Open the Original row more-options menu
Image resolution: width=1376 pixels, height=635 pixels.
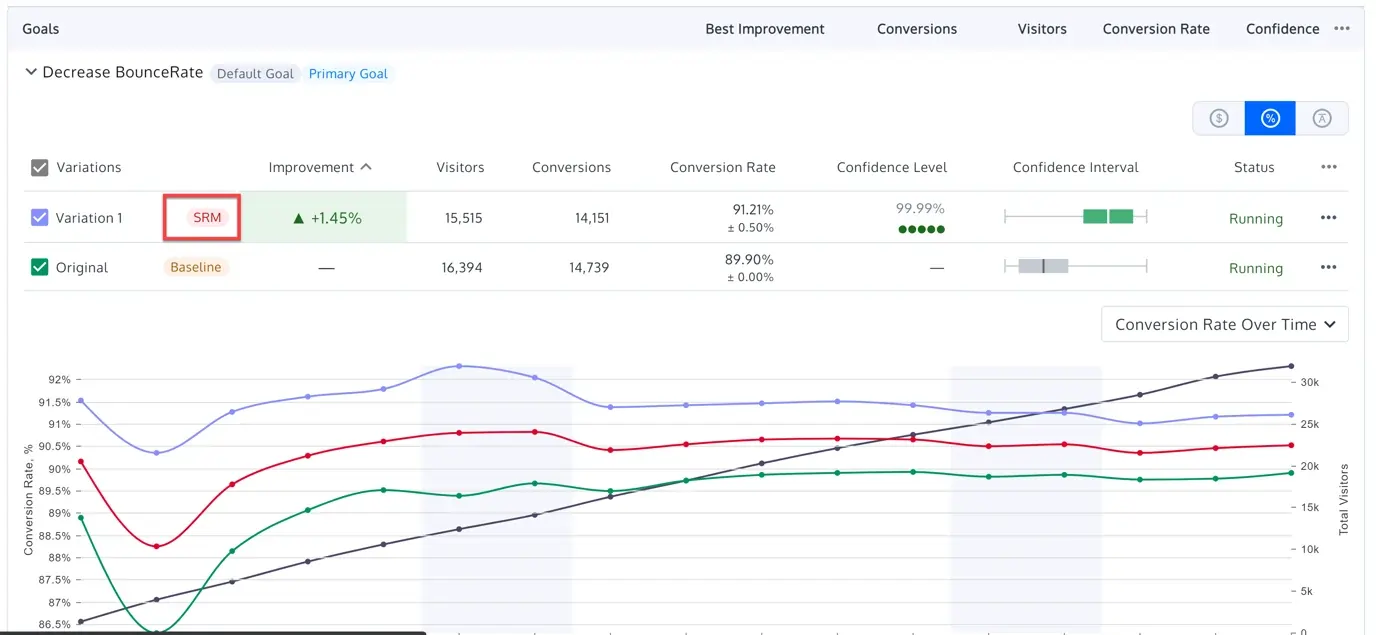[x=1328, y=267]
